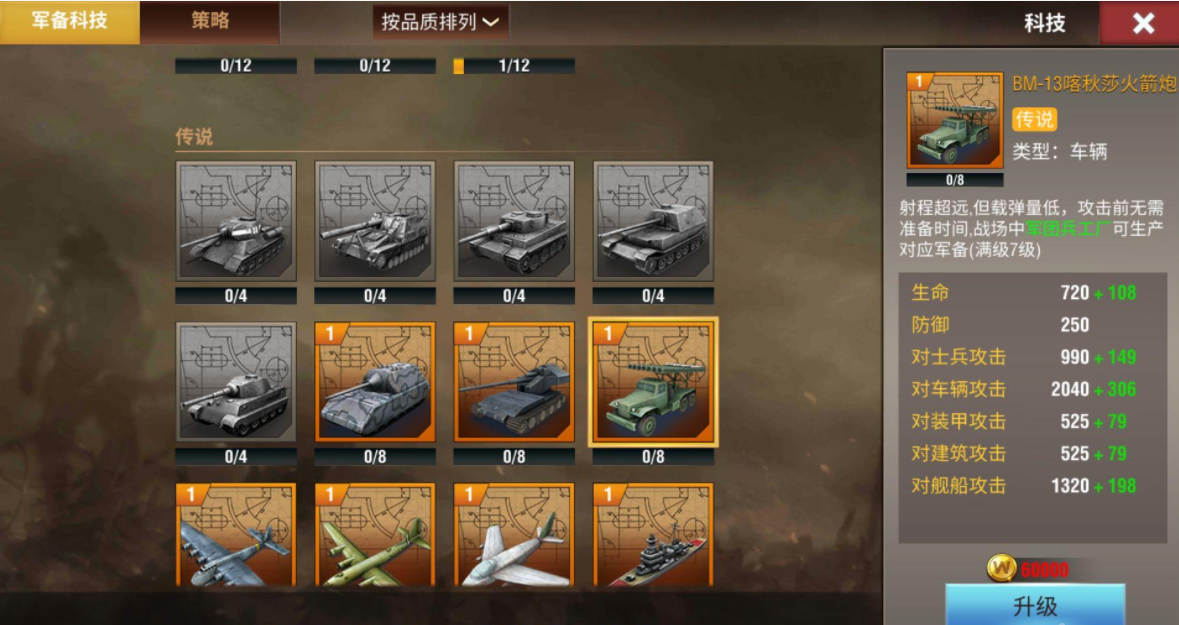Select the locked Tiger tank blueprint card
1179x625 pixels.
[514, 222]
